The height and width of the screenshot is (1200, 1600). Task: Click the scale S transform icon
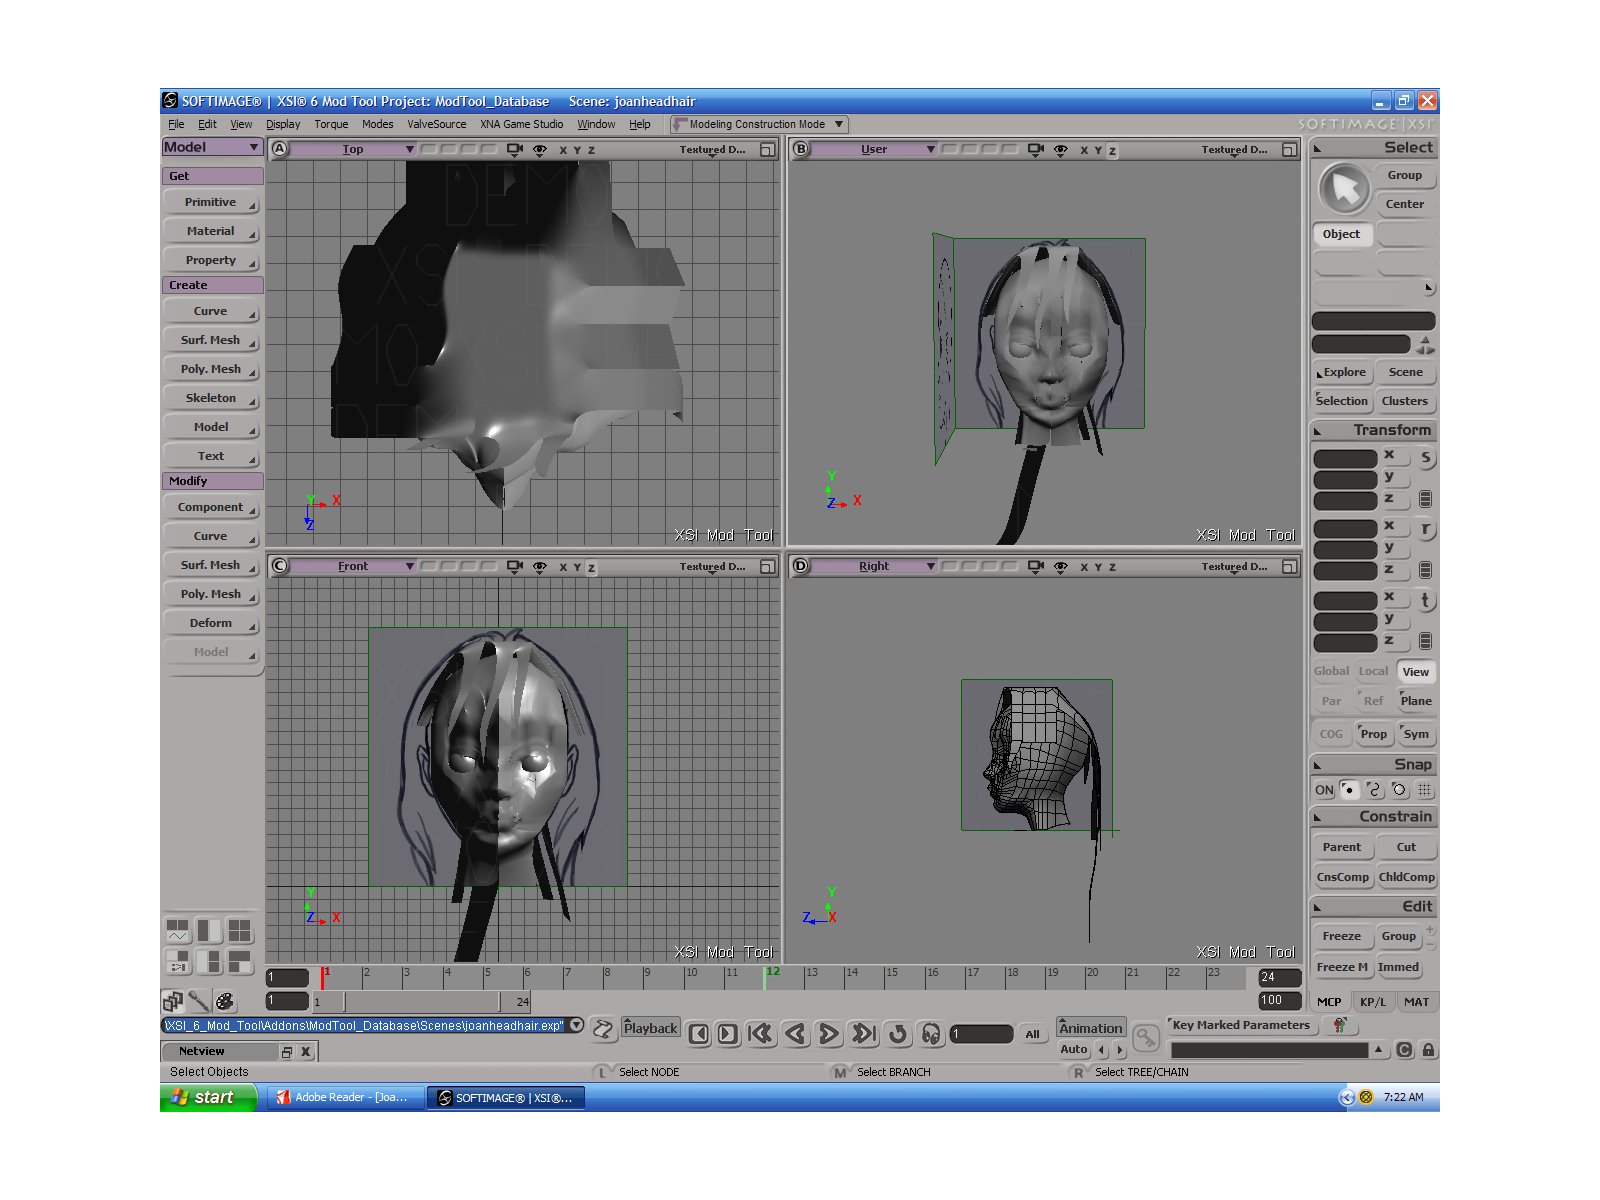[x=1425, y=458]
